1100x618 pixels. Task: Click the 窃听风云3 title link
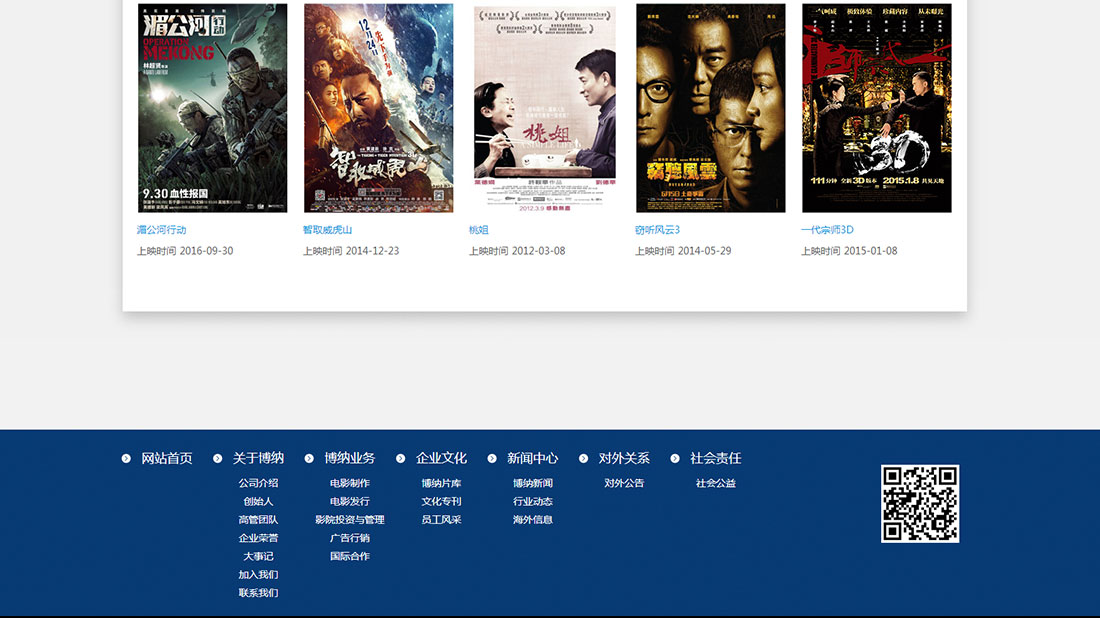click(x=657, y=230)
